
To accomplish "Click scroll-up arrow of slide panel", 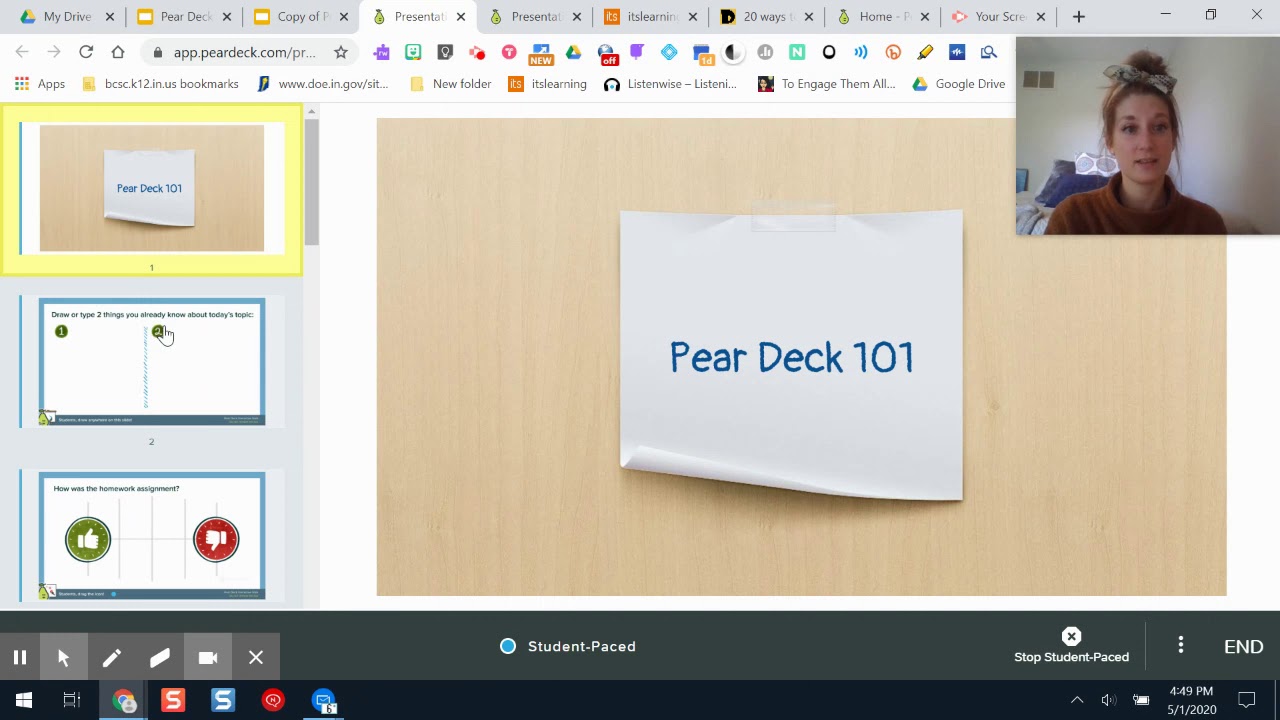I will pos(311,111).
